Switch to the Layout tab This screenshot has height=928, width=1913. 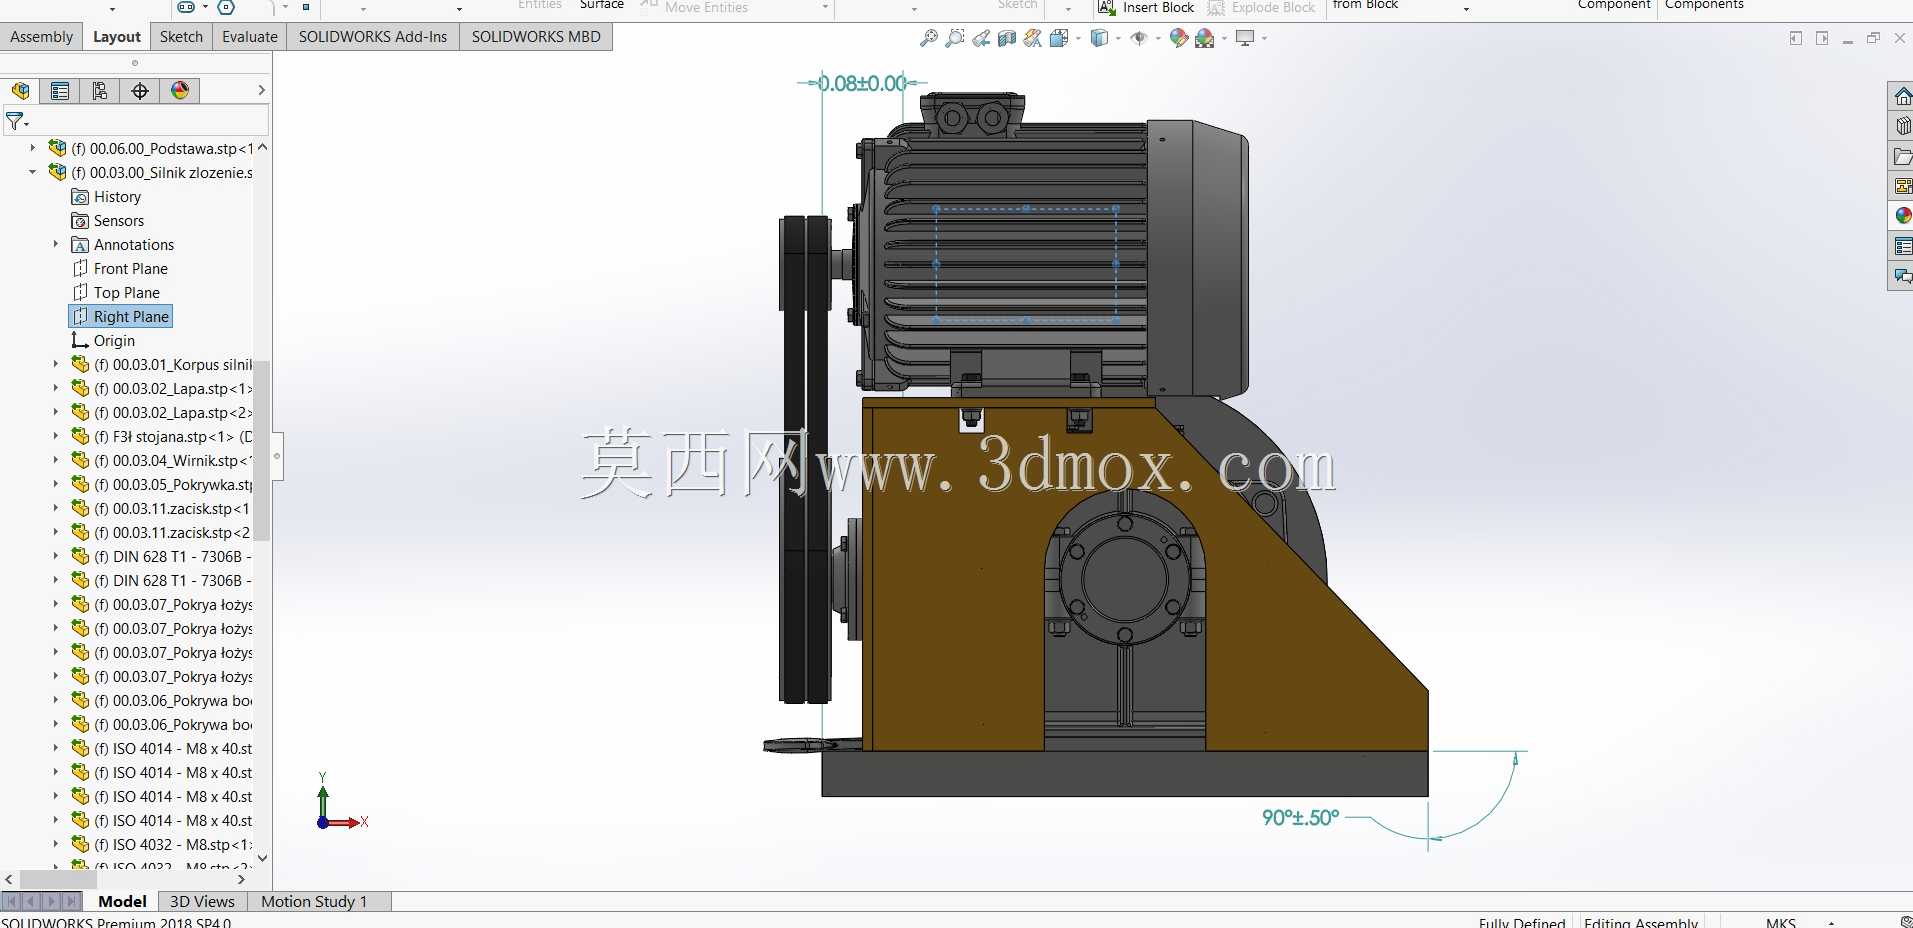click(117, 37)
